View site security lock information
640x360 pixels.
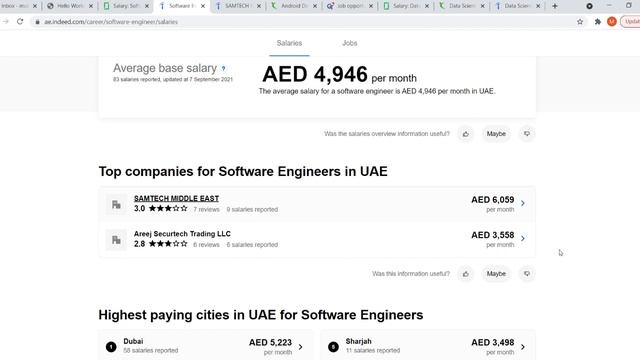point(37,22)
